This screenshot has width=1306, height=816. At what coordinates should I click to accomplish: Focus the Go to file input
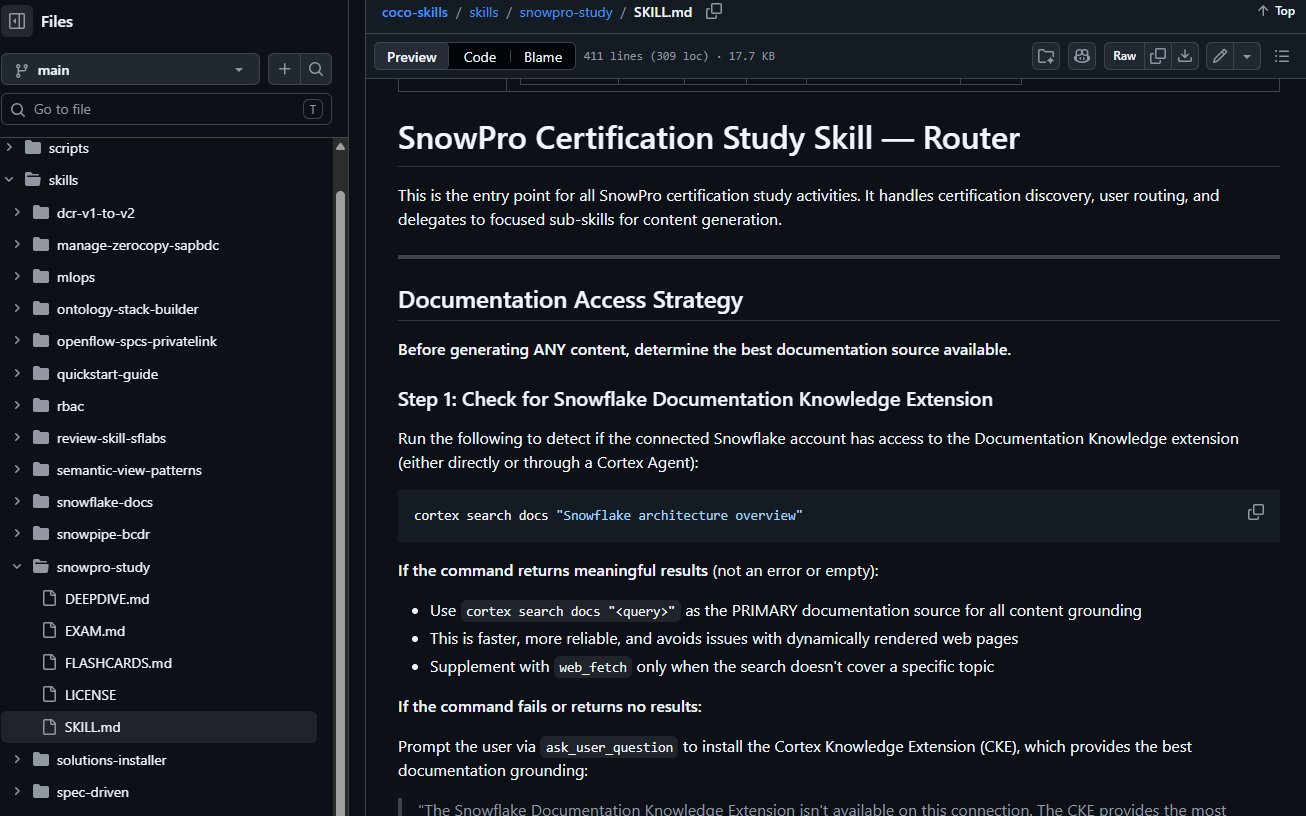click(x=166, y=109)
